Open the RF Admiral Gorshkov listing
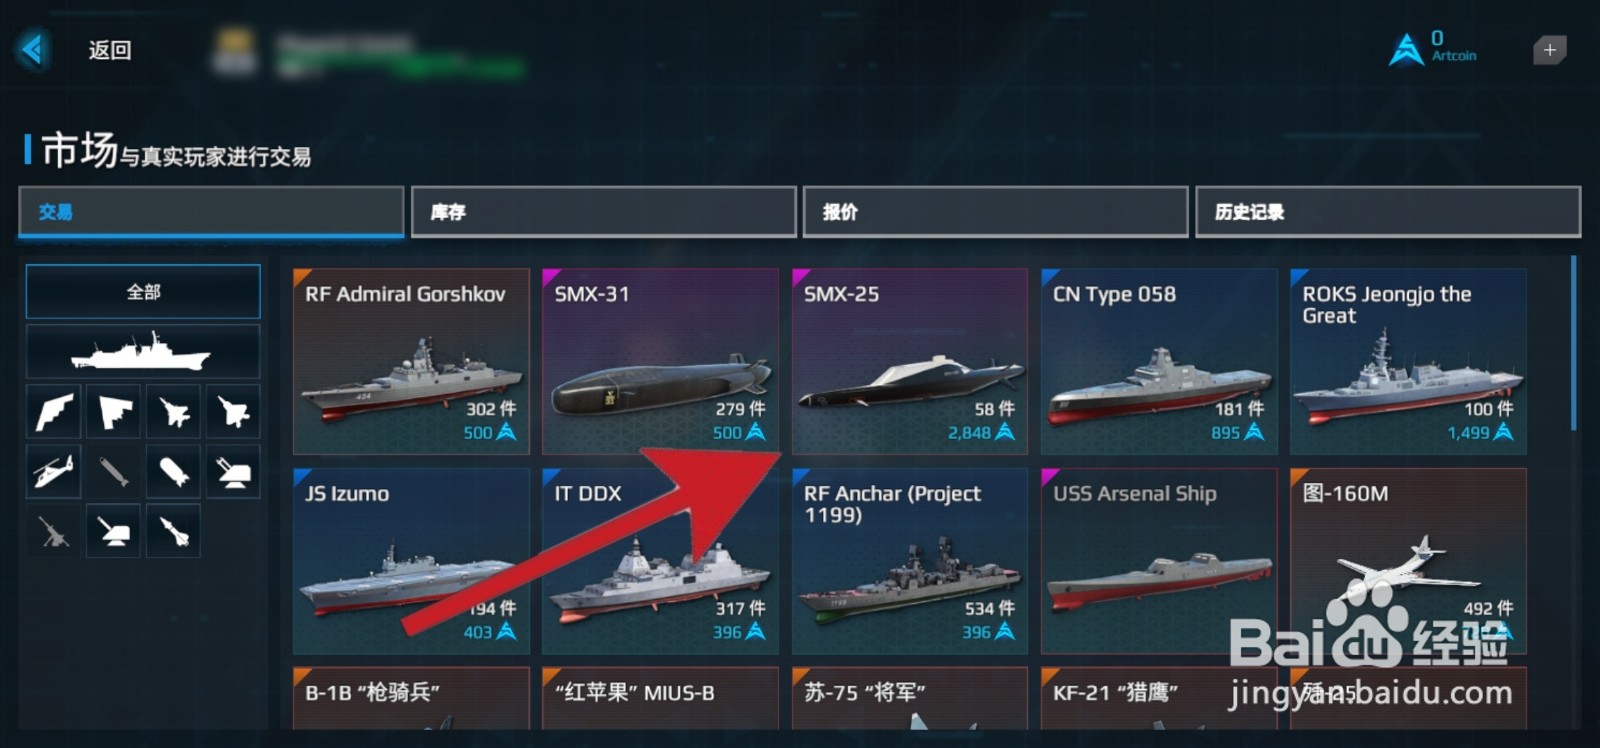The height and width of the screenshot is (748, 1600). point(411,361)
